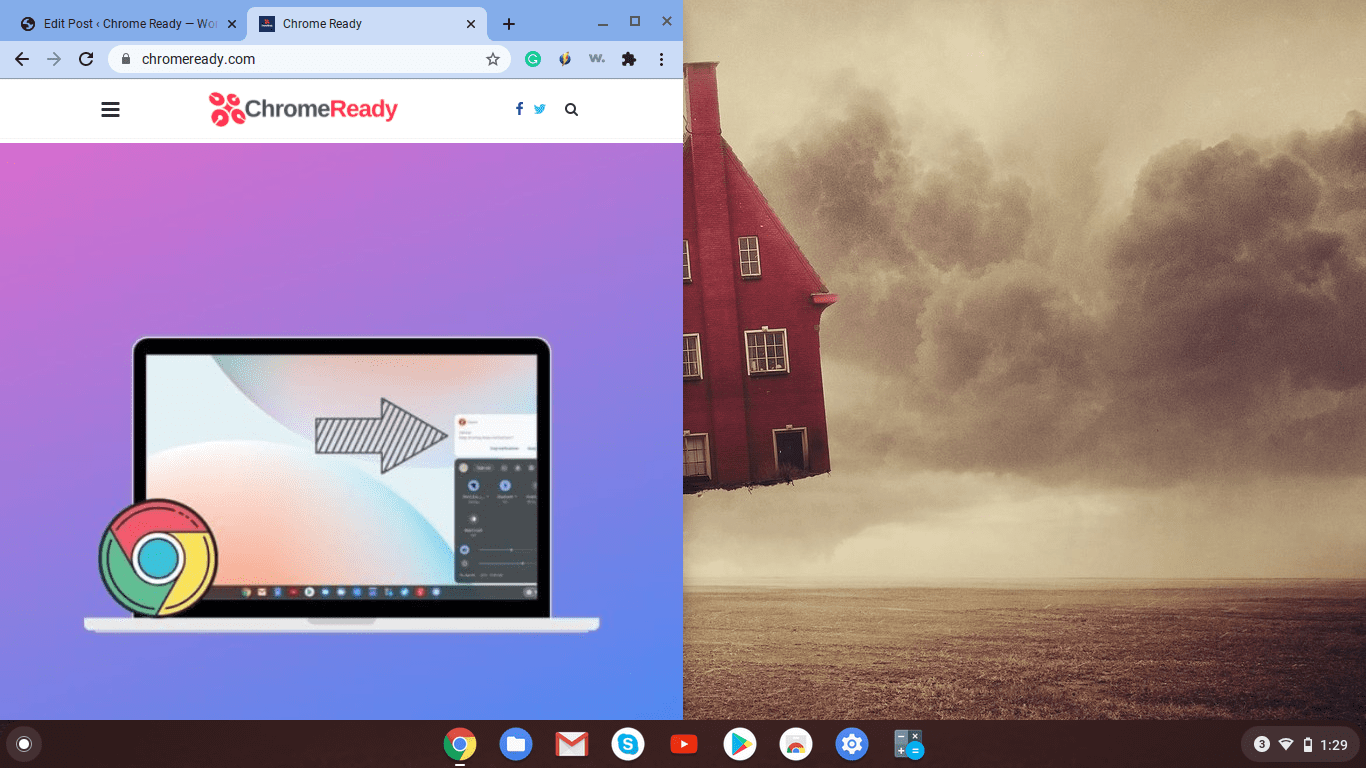Screen dimensions: 1366x768
Task: Close the Chrome Ready tab
Action: (x=470, y=24)
